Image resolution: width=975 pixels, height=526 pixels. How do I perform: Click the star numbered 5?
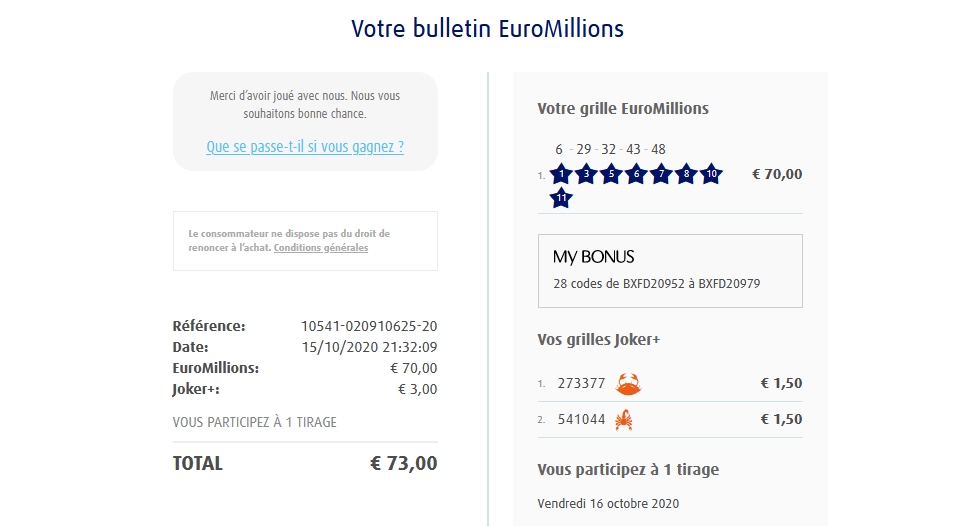pyautogui.click(x=611, y=174)
